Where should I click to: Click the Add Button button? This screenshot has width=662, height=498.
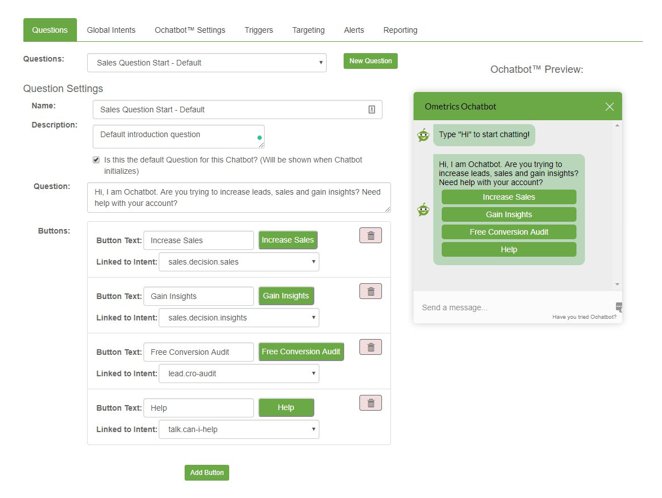(207, 472)
